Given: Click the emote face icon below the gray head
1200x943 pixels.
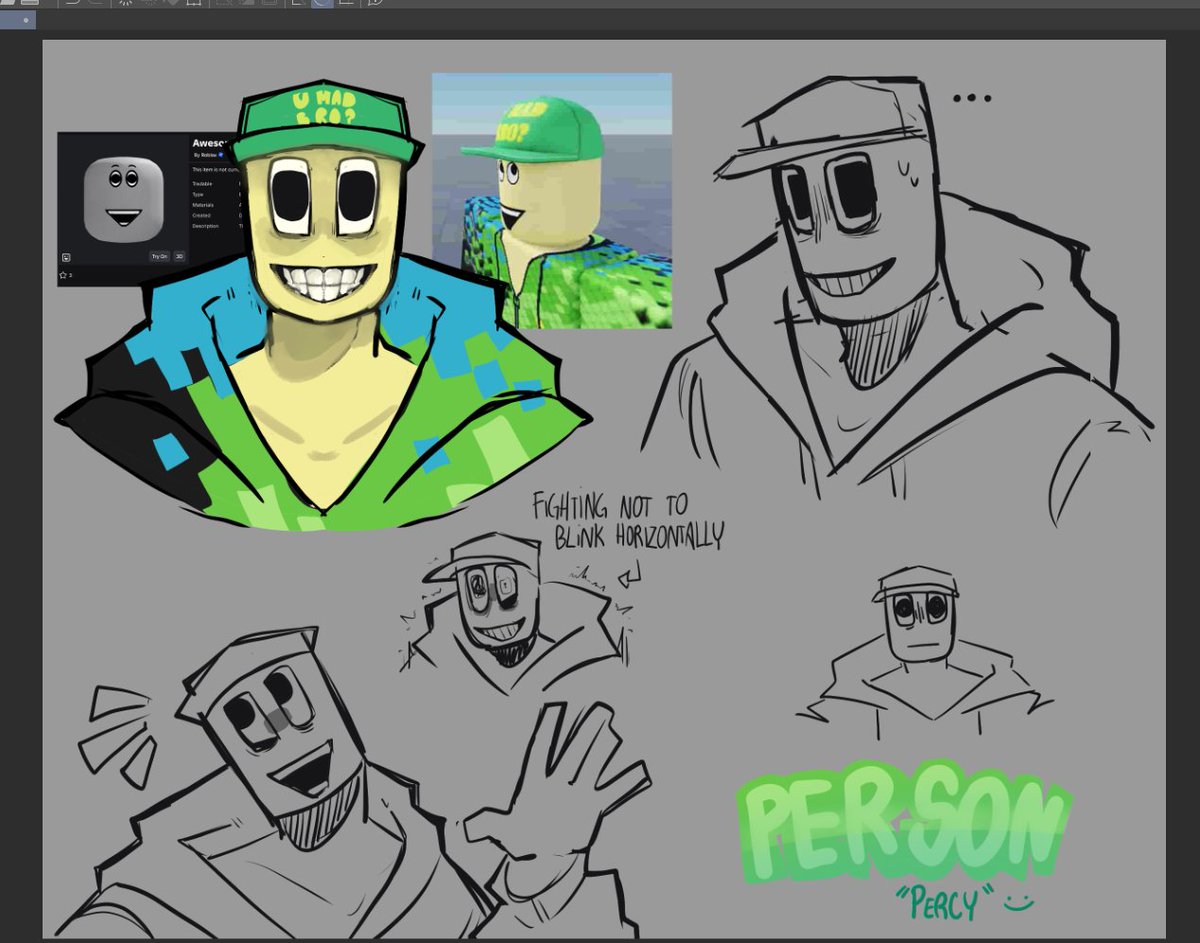Looking at the screenshot, I should (x=66, y=257).
